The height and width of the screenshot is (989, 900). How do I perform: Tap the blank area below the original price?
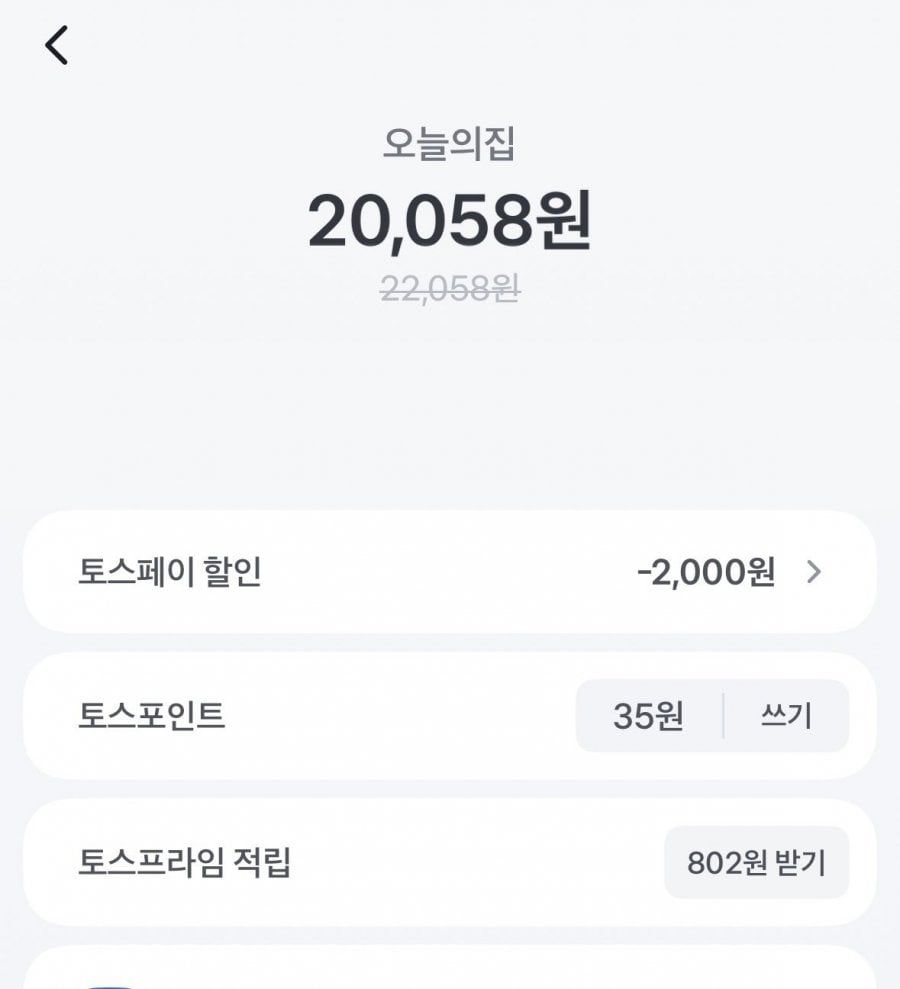pyautogui.click(x=450, y=404)
